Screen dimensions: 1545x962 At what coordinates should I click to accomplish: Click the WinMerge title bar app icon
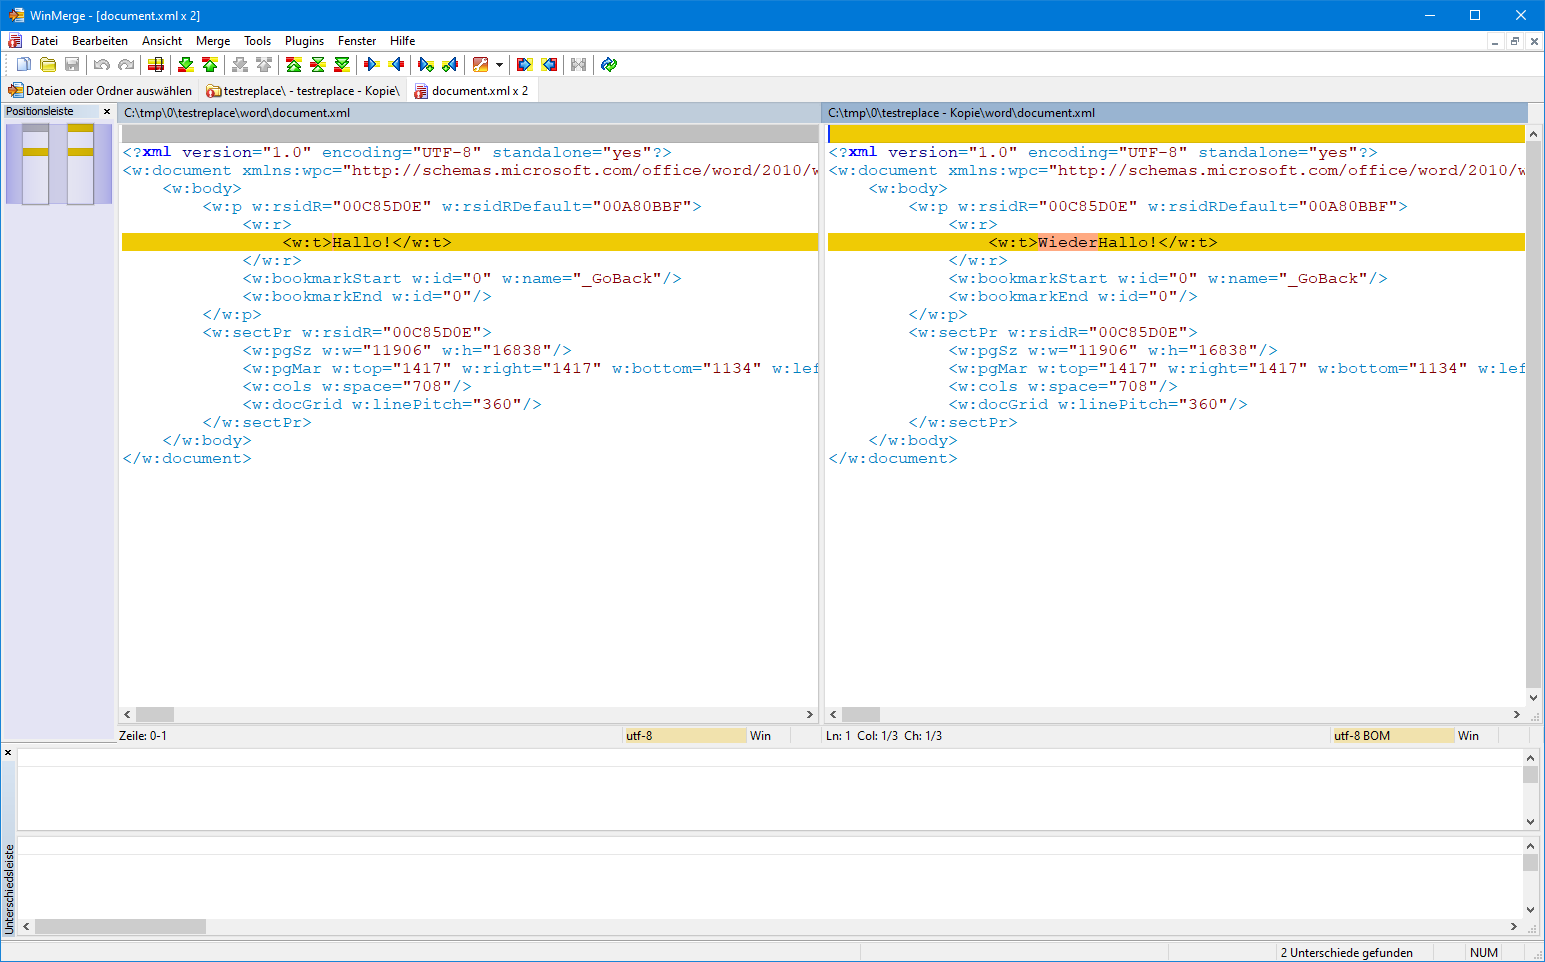(x=16, y=15)
